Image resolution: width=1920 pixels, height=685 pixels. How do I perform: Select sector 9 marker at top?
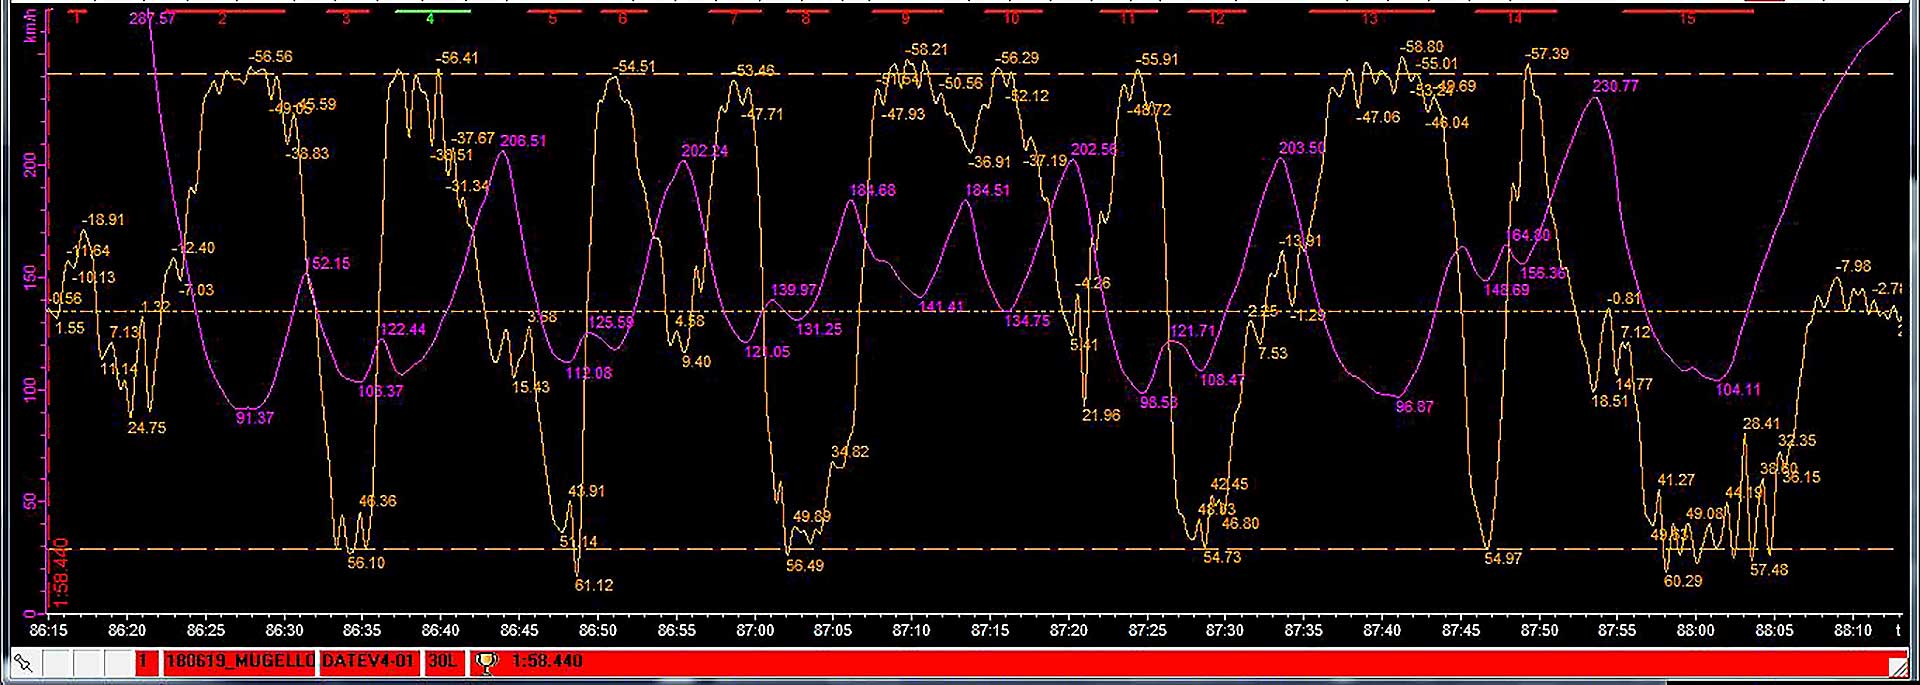(x=905, y=16)
